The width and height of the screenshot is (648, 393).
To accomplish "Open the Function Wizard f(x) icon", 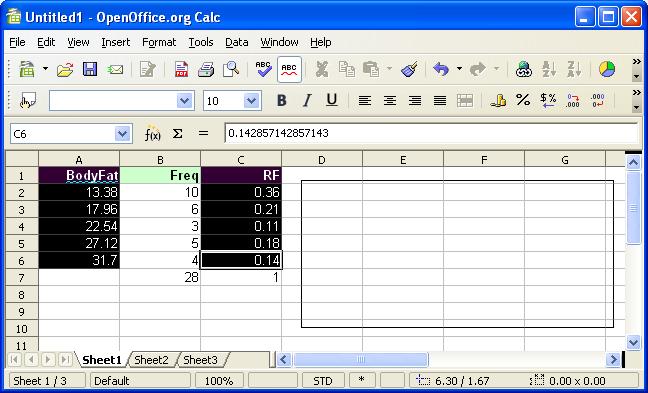I will click(x=152, y=133).
